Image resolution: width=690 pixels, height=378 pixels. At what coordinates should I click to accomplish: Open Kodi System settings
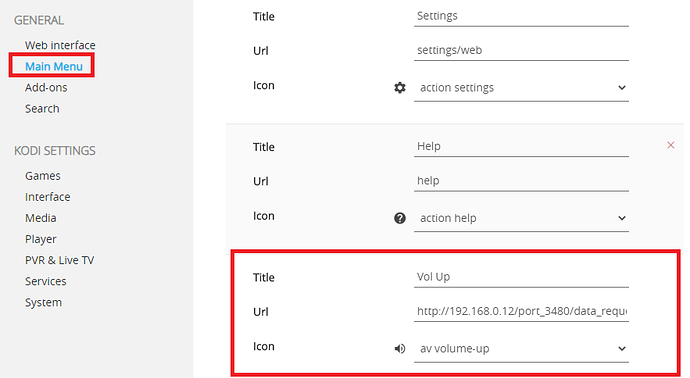[x=43, y=302]
